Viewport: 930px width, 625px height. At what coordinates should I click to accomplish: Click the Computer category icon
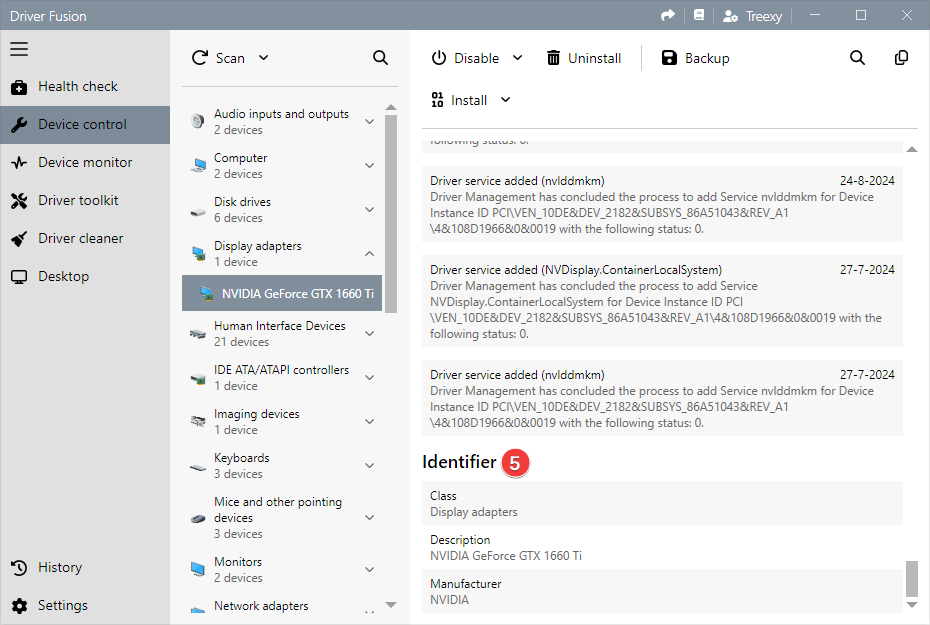198,165
